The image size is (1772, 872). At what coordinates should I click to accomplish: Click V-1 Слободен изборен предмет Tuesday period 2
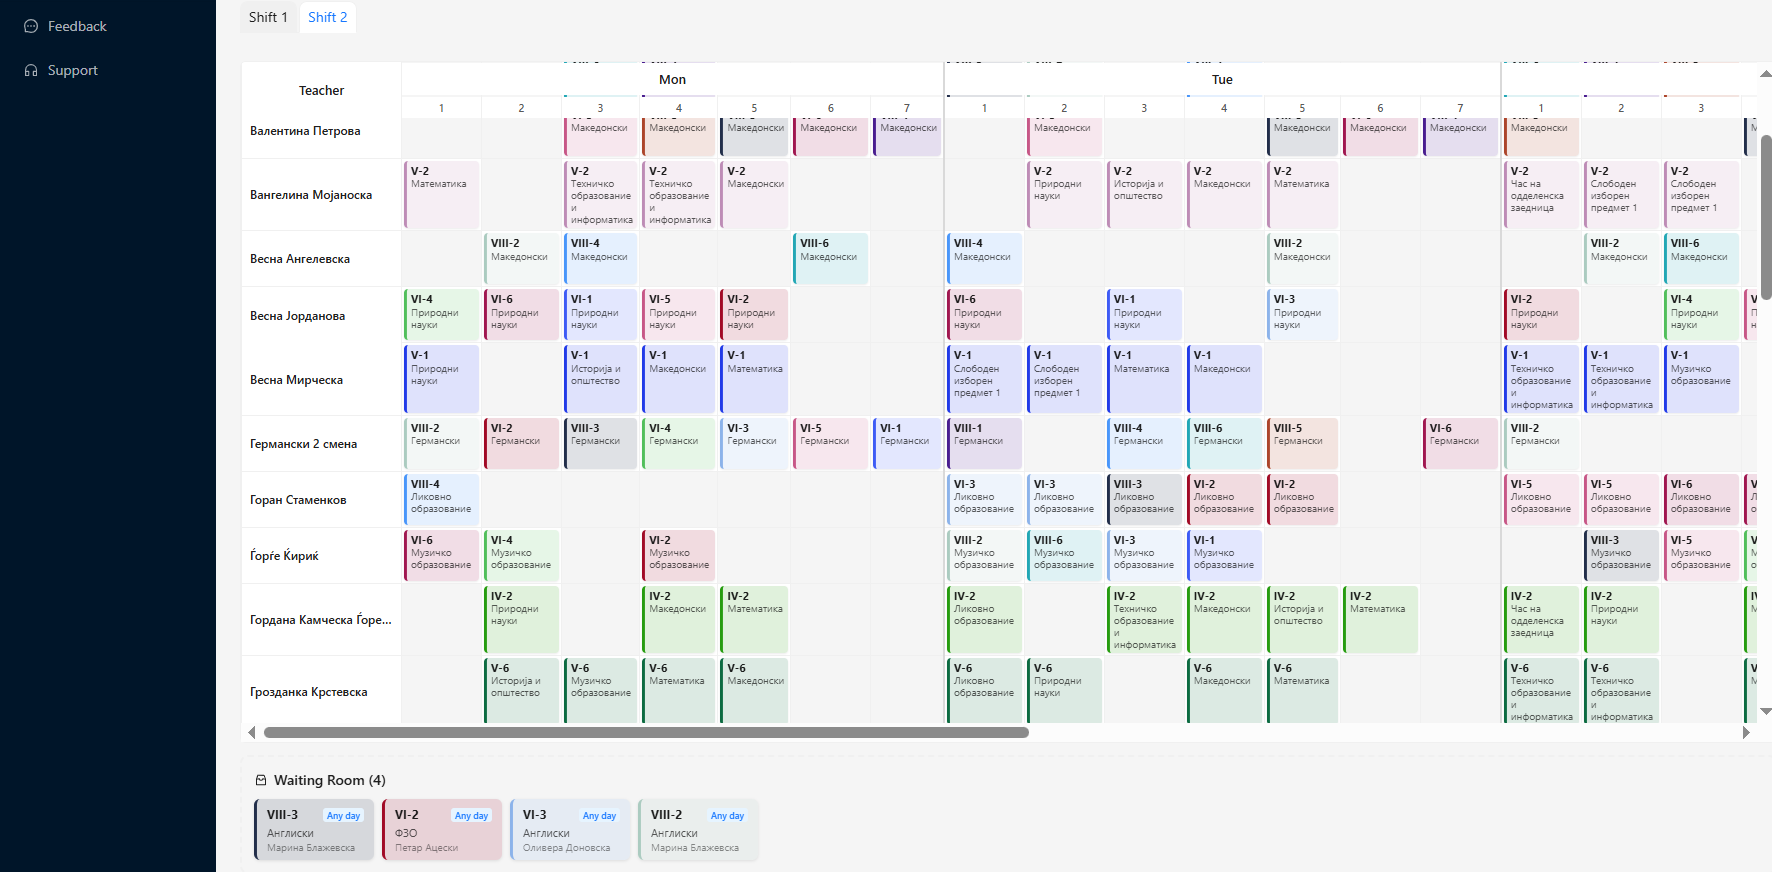click(x=1065, y=379)
